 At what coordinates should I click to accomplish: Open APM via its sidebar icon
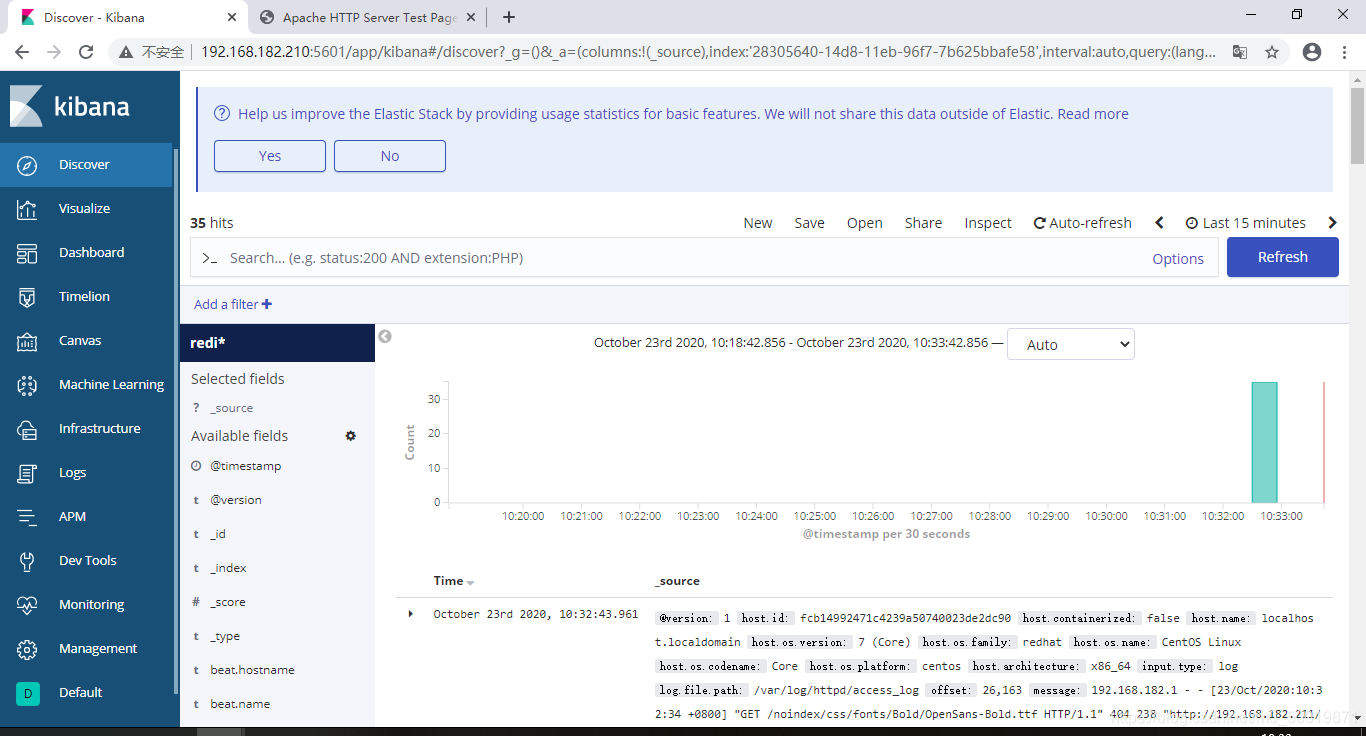coord(27,517)
